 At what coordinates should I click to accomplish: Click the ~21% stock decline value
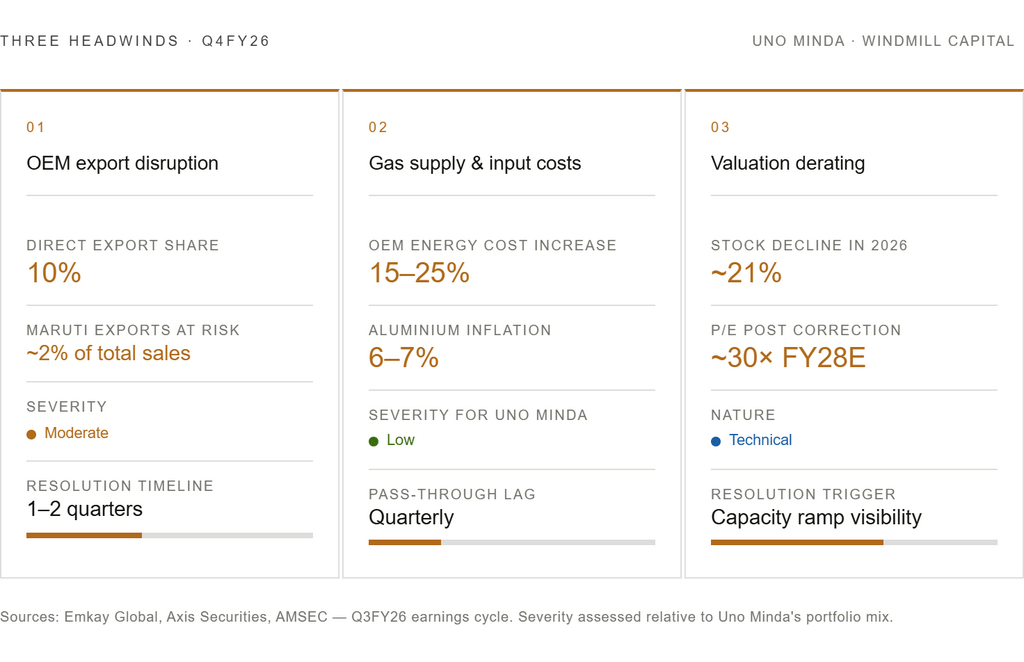pos(746,273)
